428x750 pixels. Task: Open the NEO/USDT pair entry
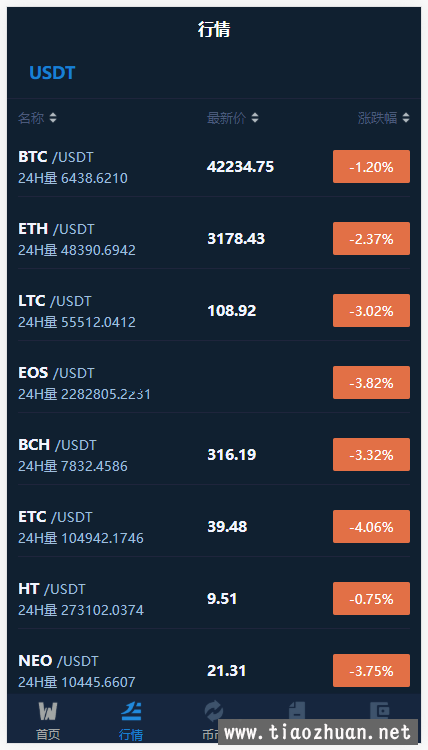214,670
